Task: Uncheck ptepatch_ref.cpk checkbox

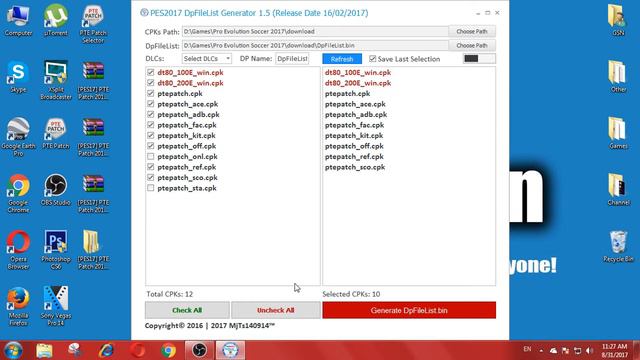Action: [x=151, y=167]
